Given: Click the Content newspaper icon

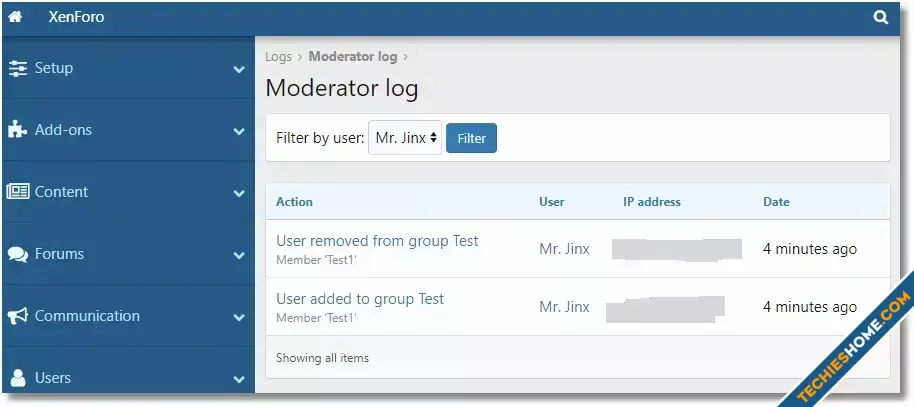Looking at the screenshot, I should [17, 192].
